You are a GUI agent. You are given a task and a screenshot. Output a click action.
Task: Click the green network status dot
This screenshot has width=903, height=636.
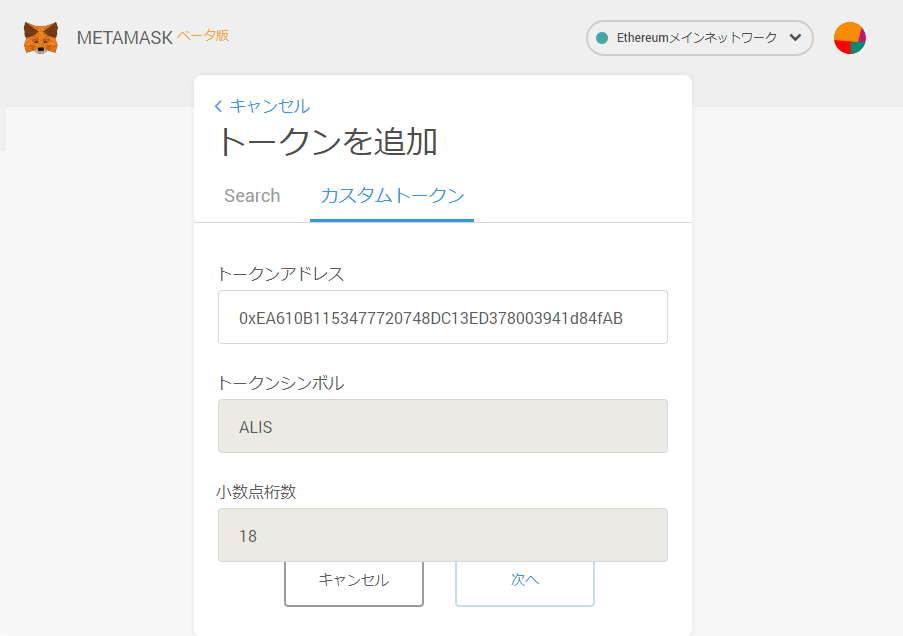602,38
